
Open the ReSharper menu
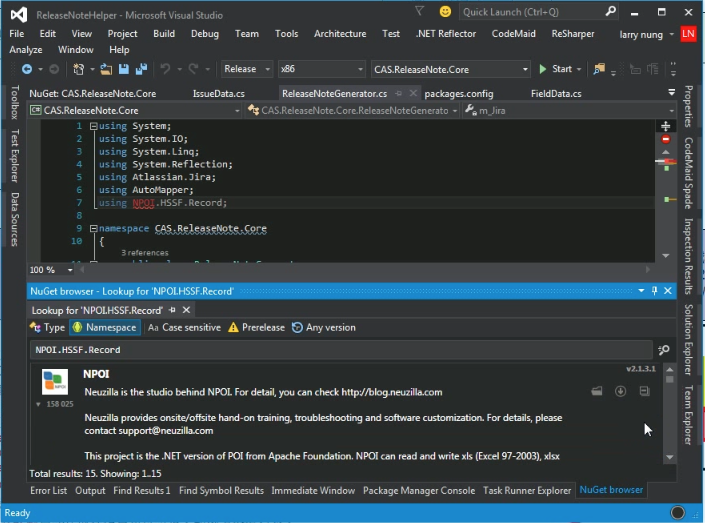[573, 34]
